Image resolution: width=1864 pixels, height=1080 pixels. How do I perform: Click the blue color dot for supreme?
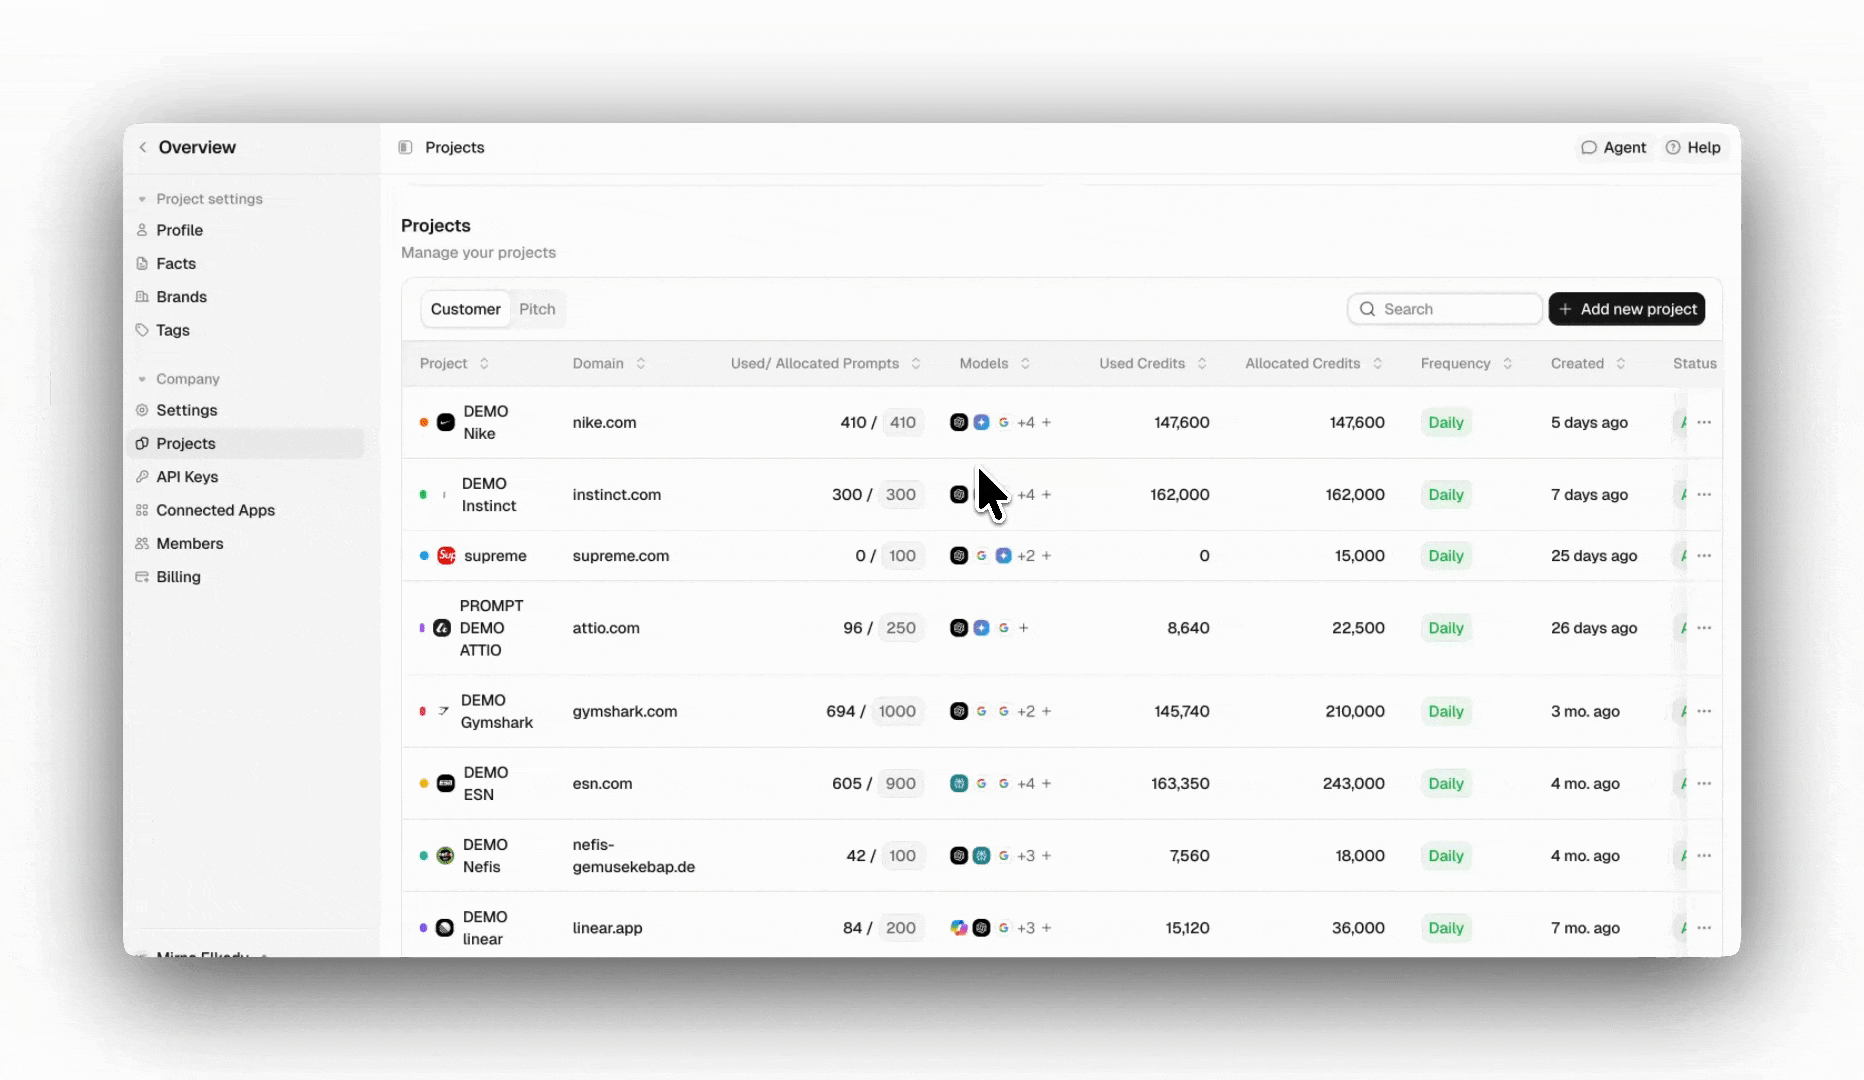(x=424, y=555)
